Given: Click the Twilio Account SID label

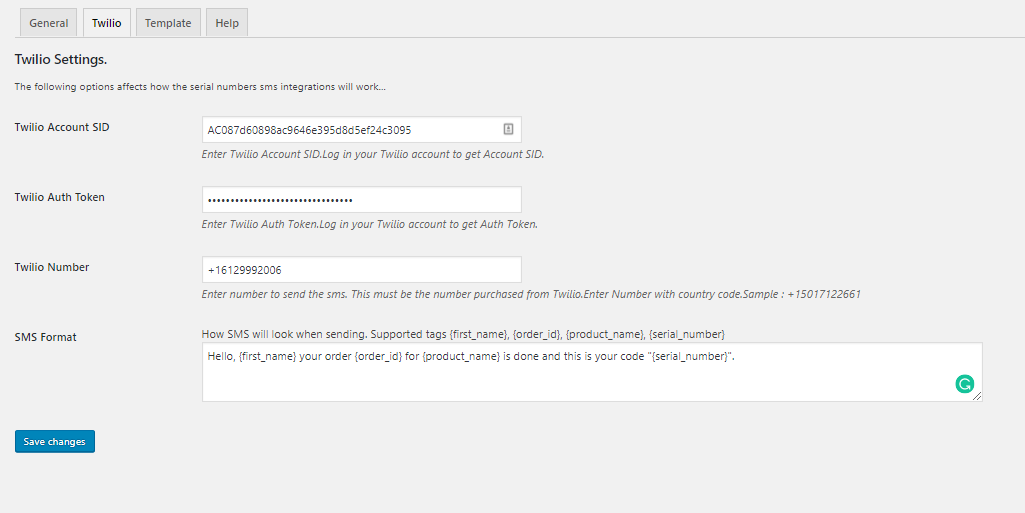Looking at the screenshot, I should 62,127.
